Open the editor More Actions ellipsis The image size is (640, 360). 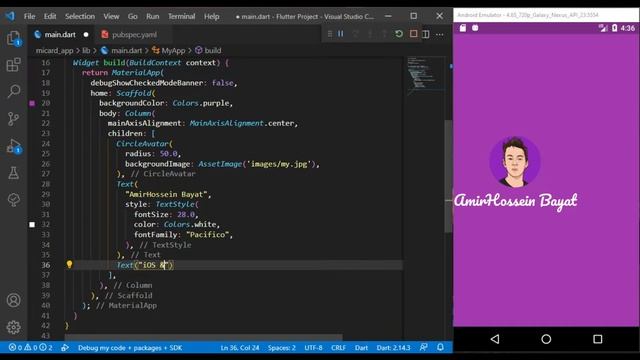440,34
